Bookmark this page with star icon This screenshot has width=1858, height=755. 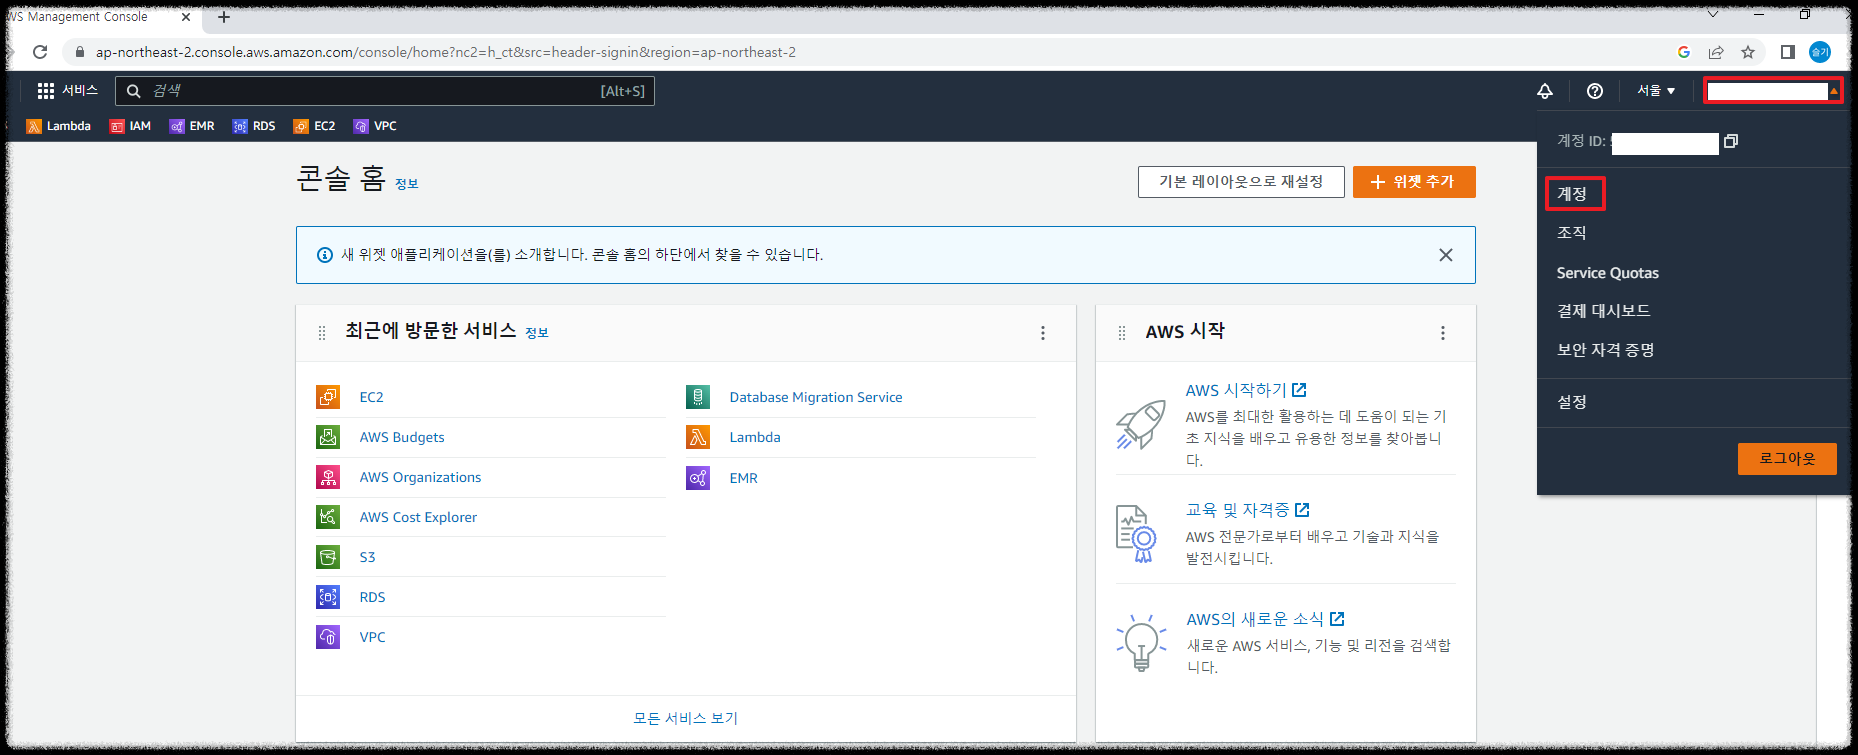[1748, 52]
